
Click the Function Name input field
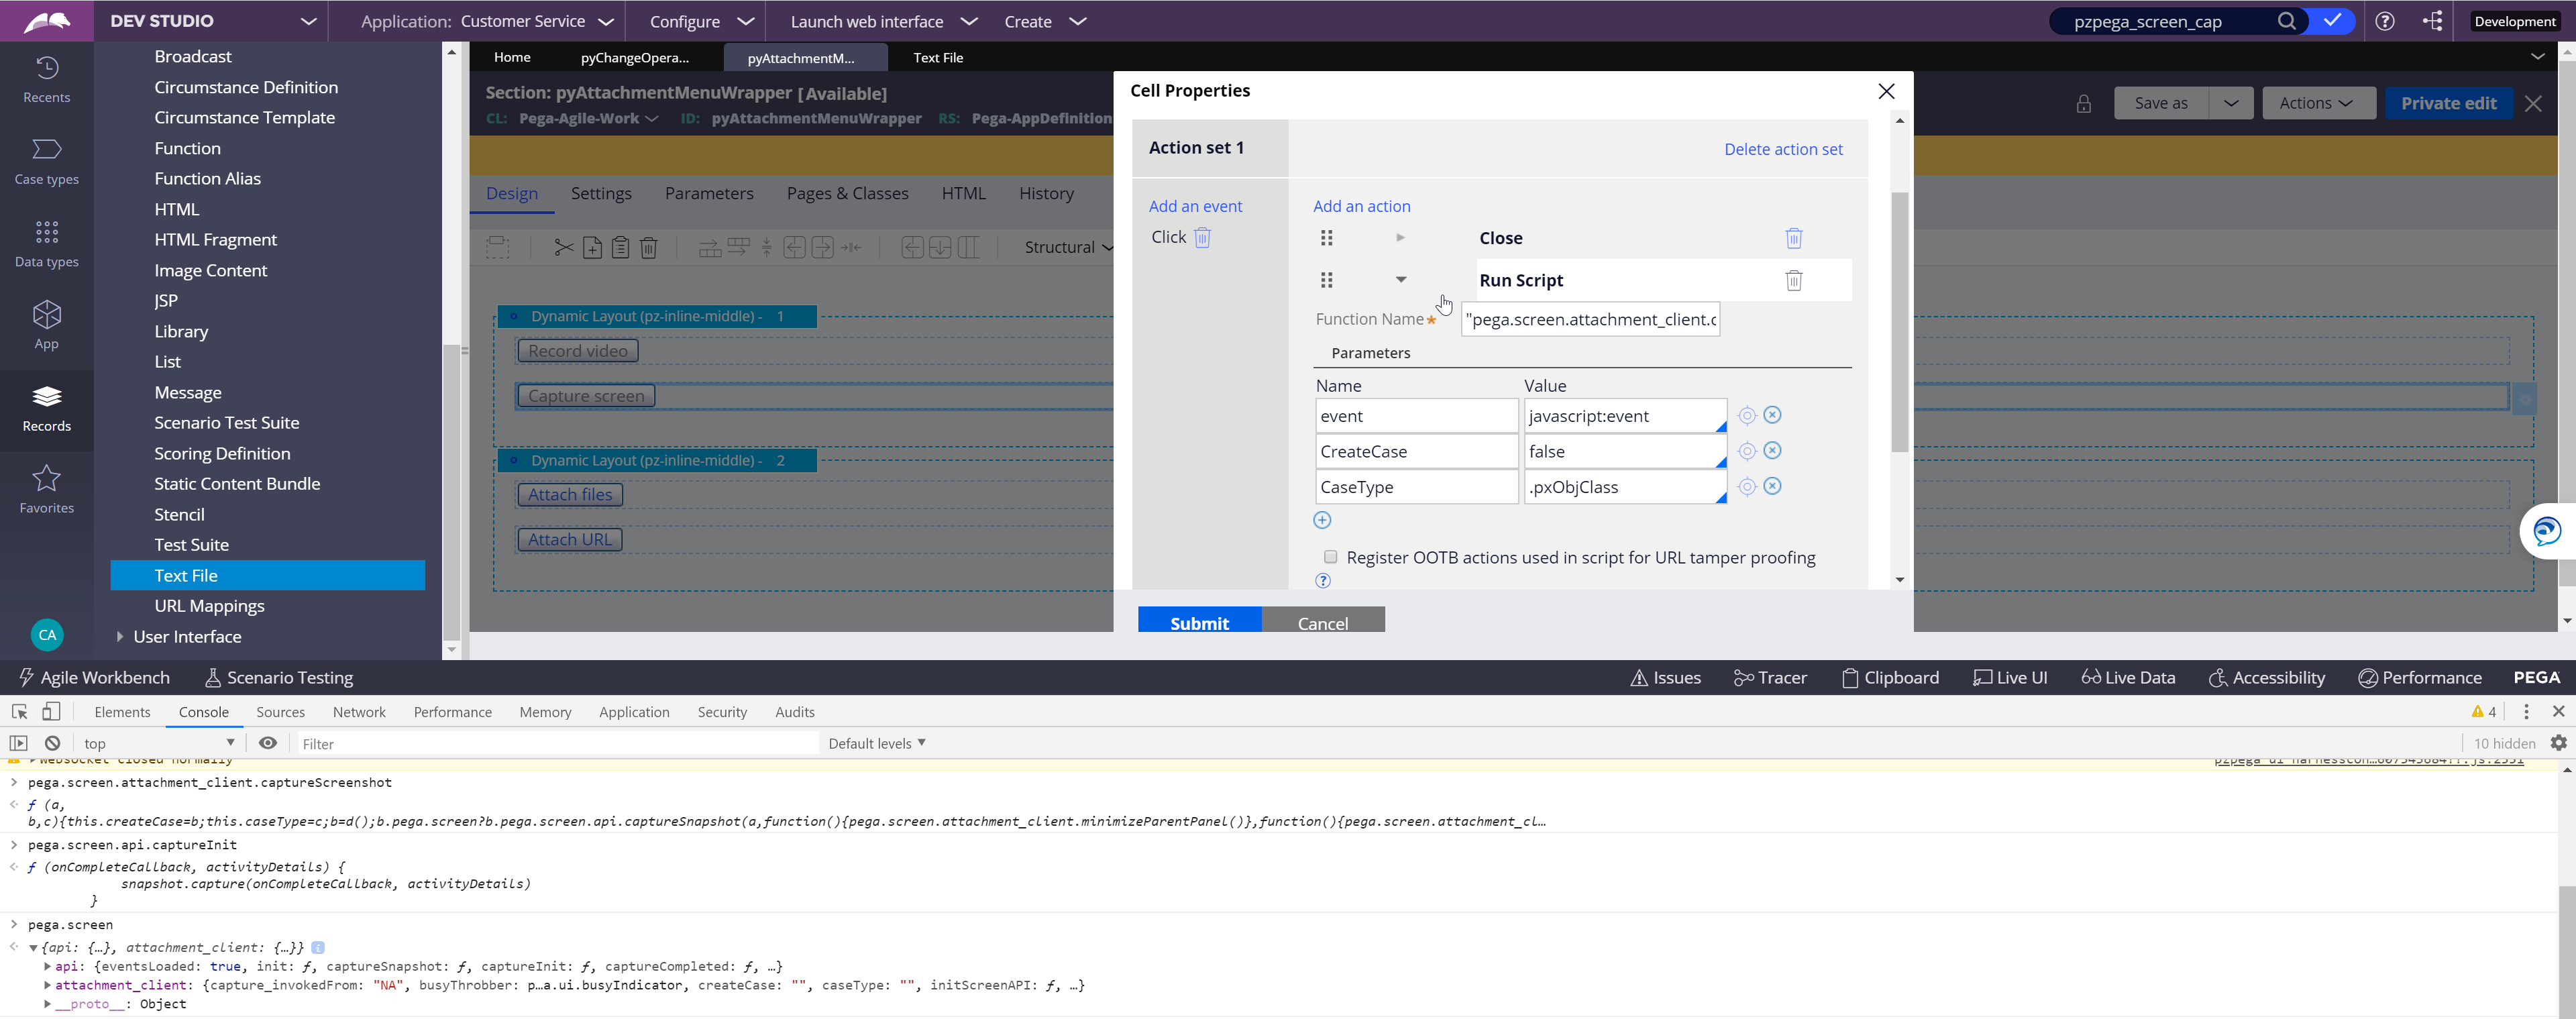[x=1590, y=319]
